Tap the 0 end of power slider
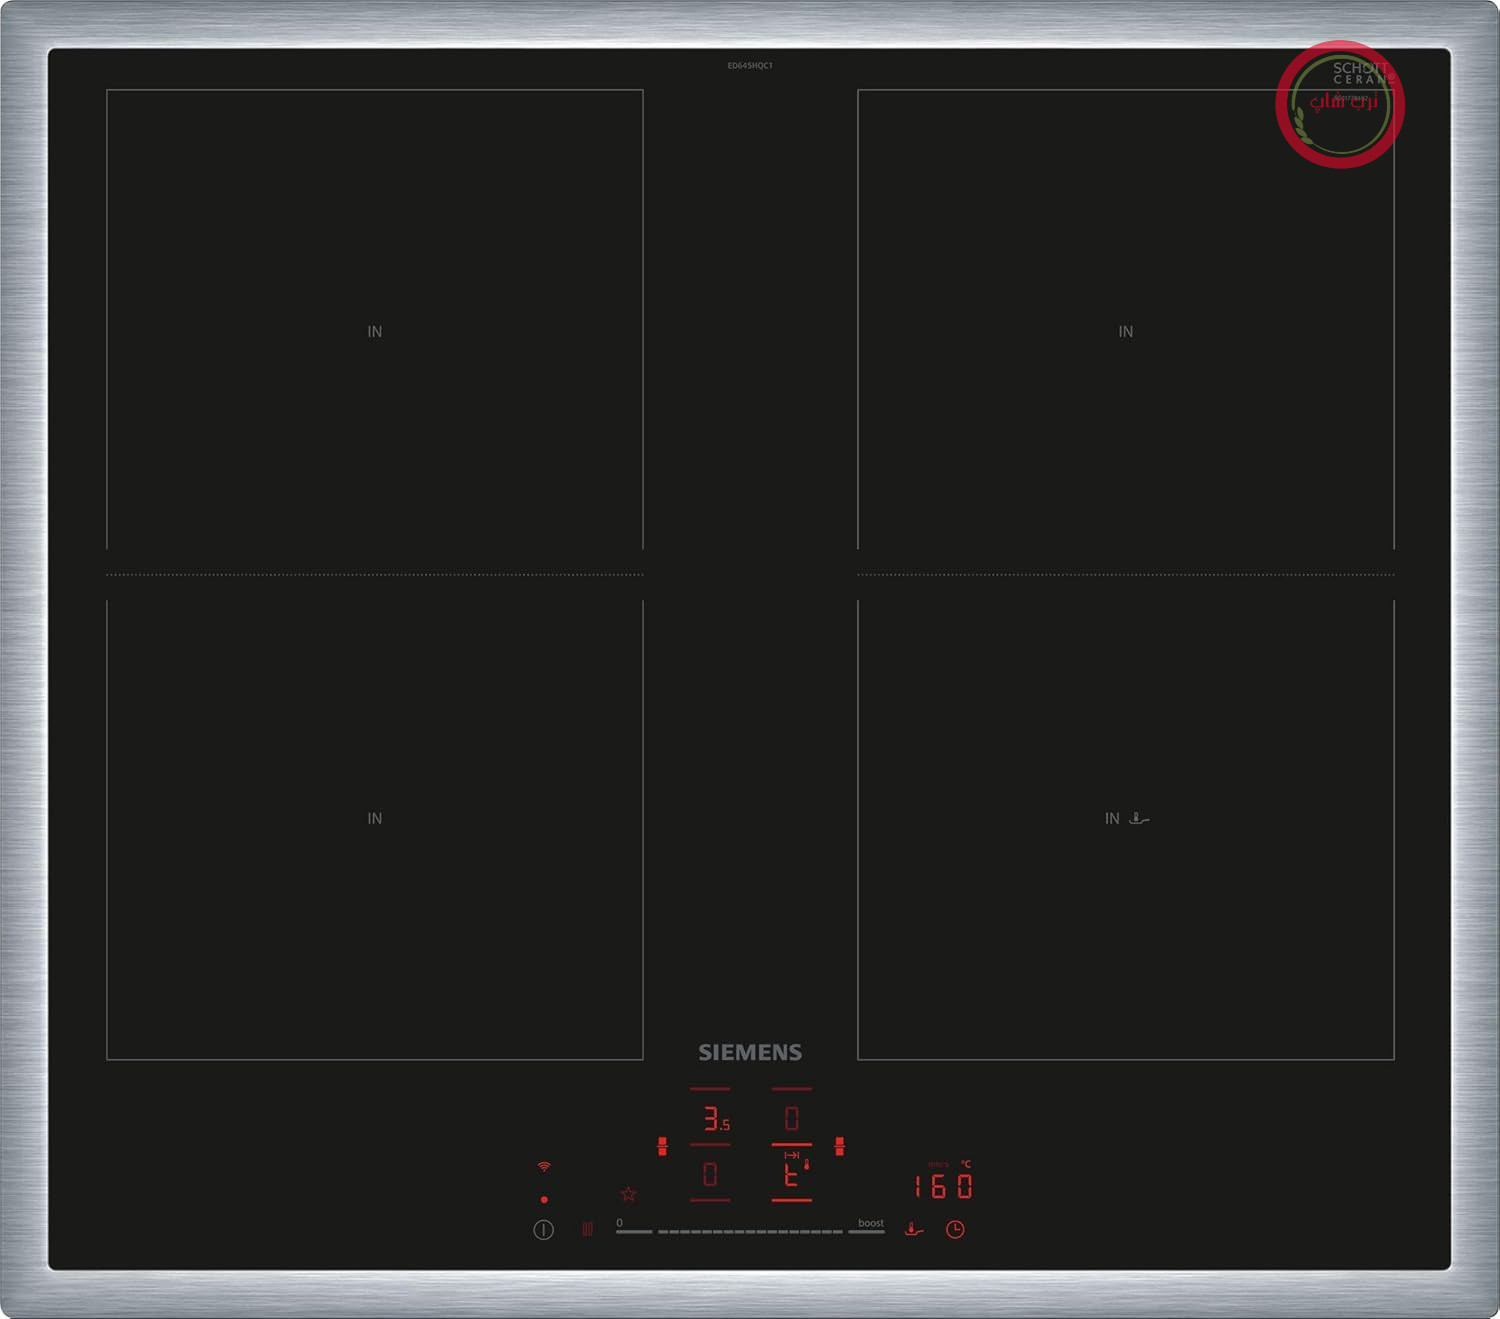1500x1319 pixels. point(632,1227)
